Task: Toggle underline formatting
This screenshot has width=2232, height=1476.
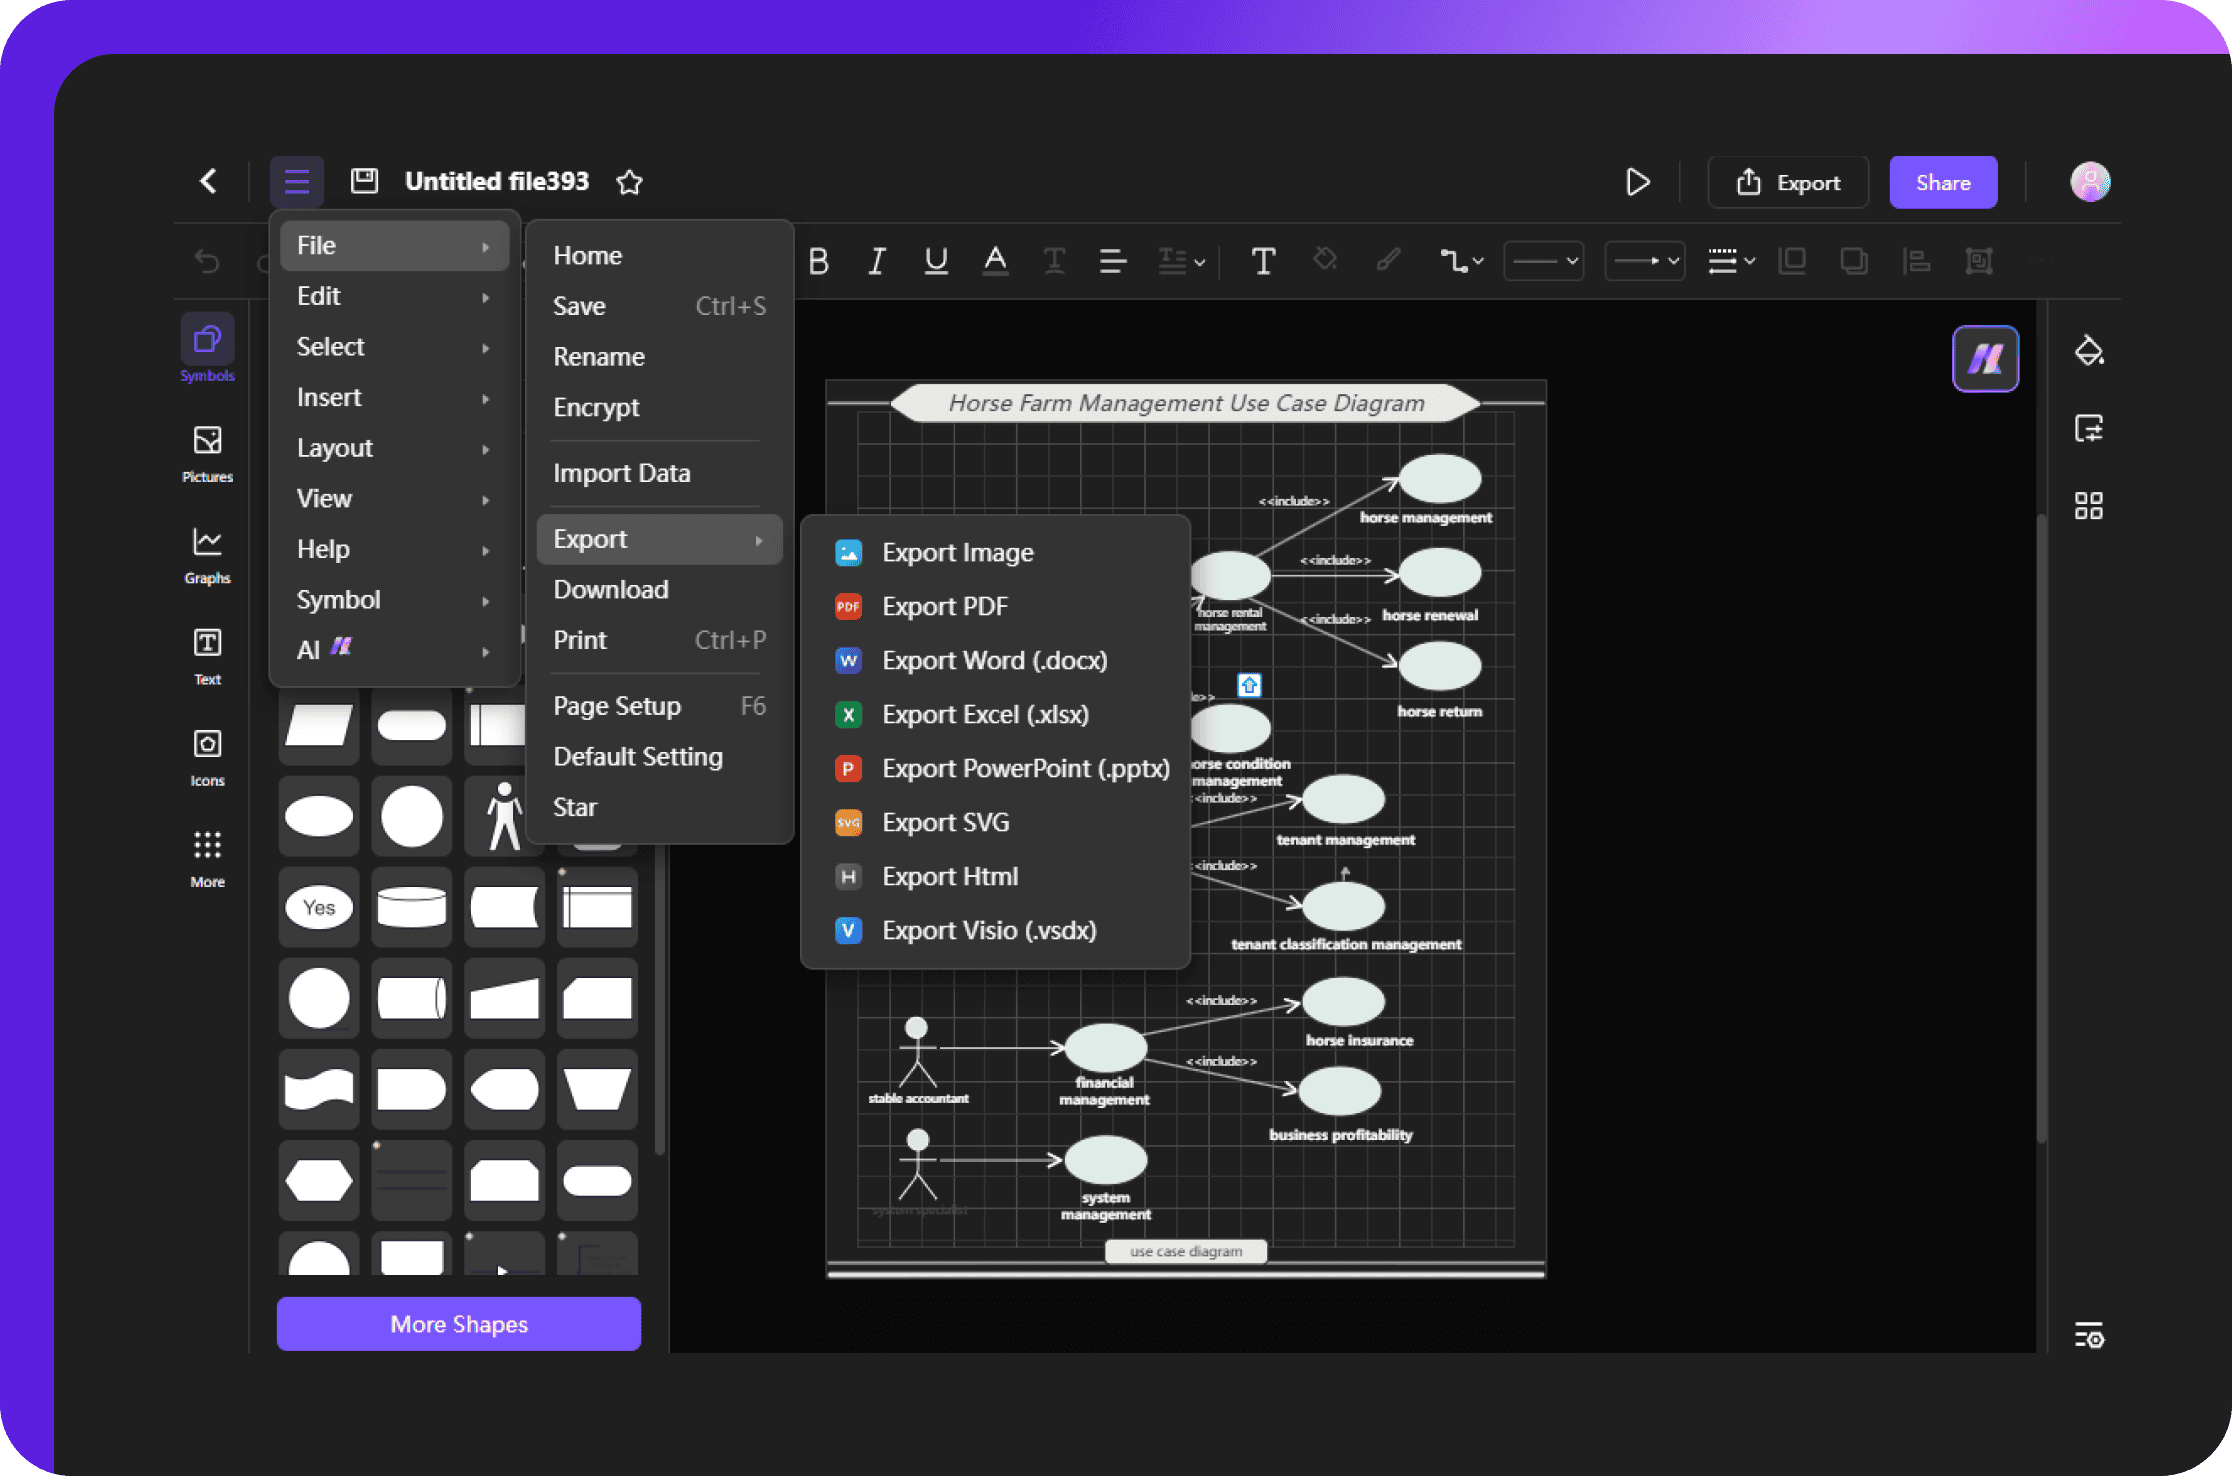Action: pos(936,261)
